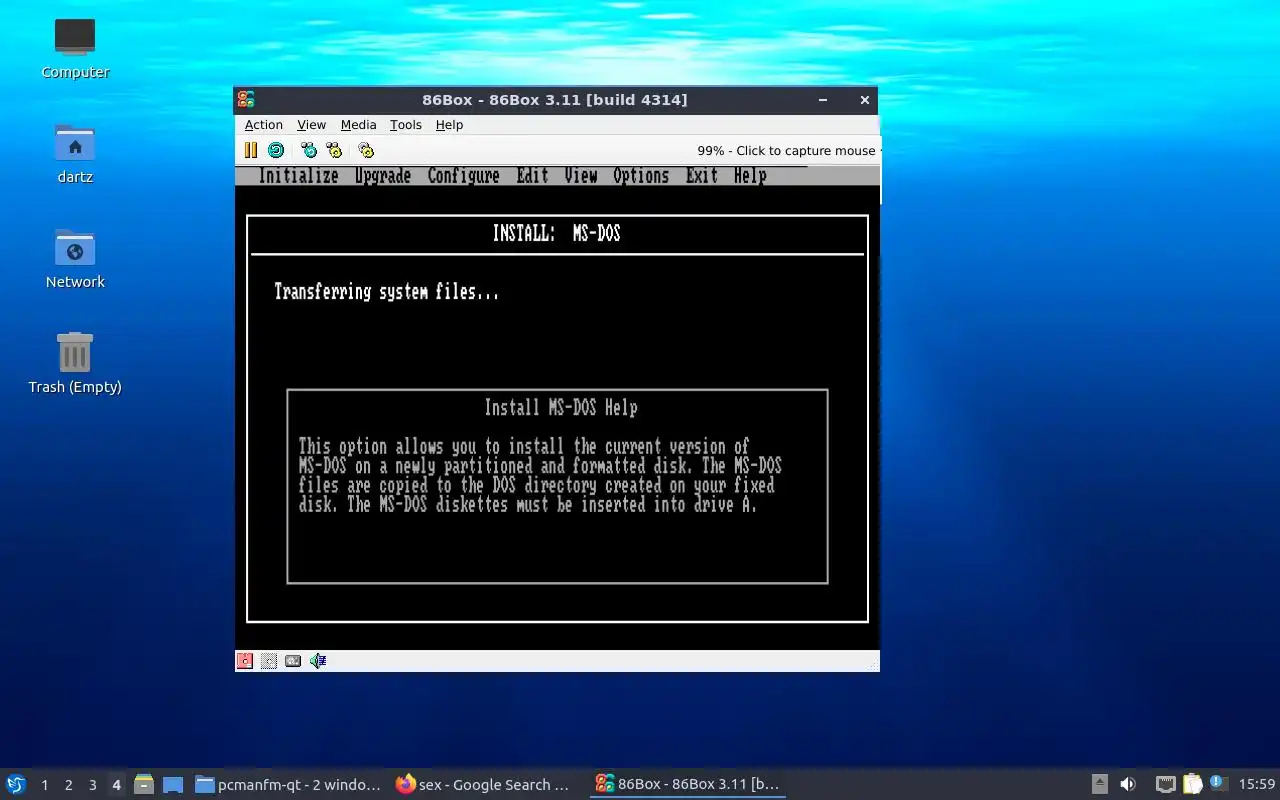Click "99% - Click to capture mouse" text

[786, 151]
